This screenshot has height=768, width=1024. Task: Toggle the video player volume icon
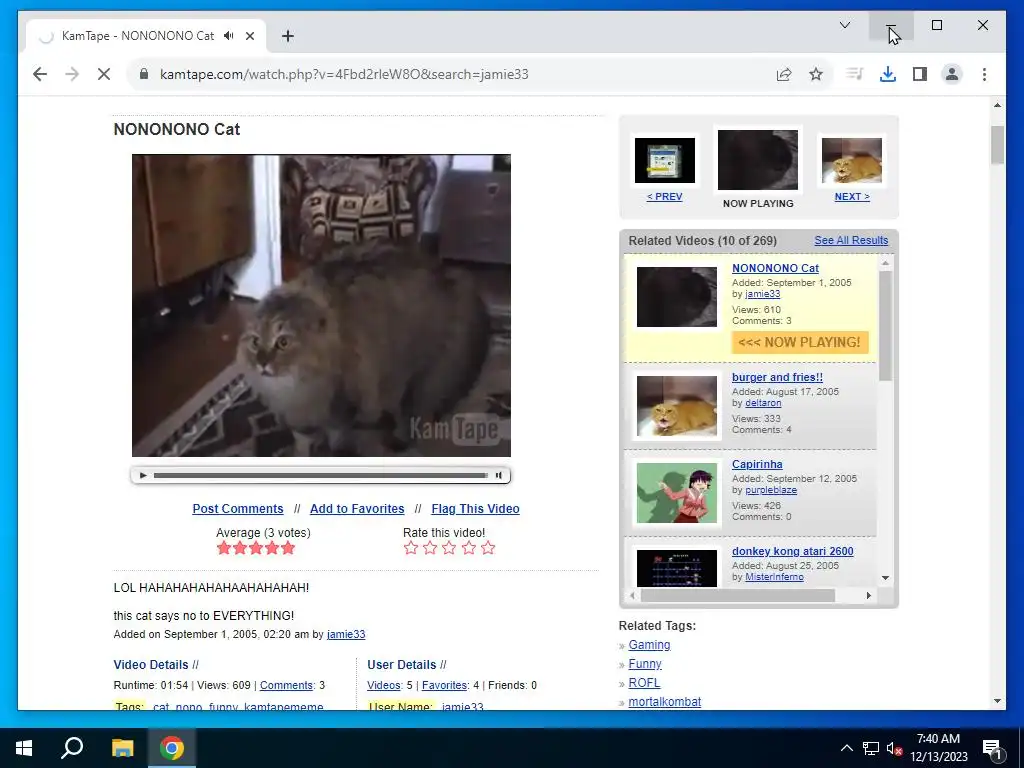[x=498, y=475]
